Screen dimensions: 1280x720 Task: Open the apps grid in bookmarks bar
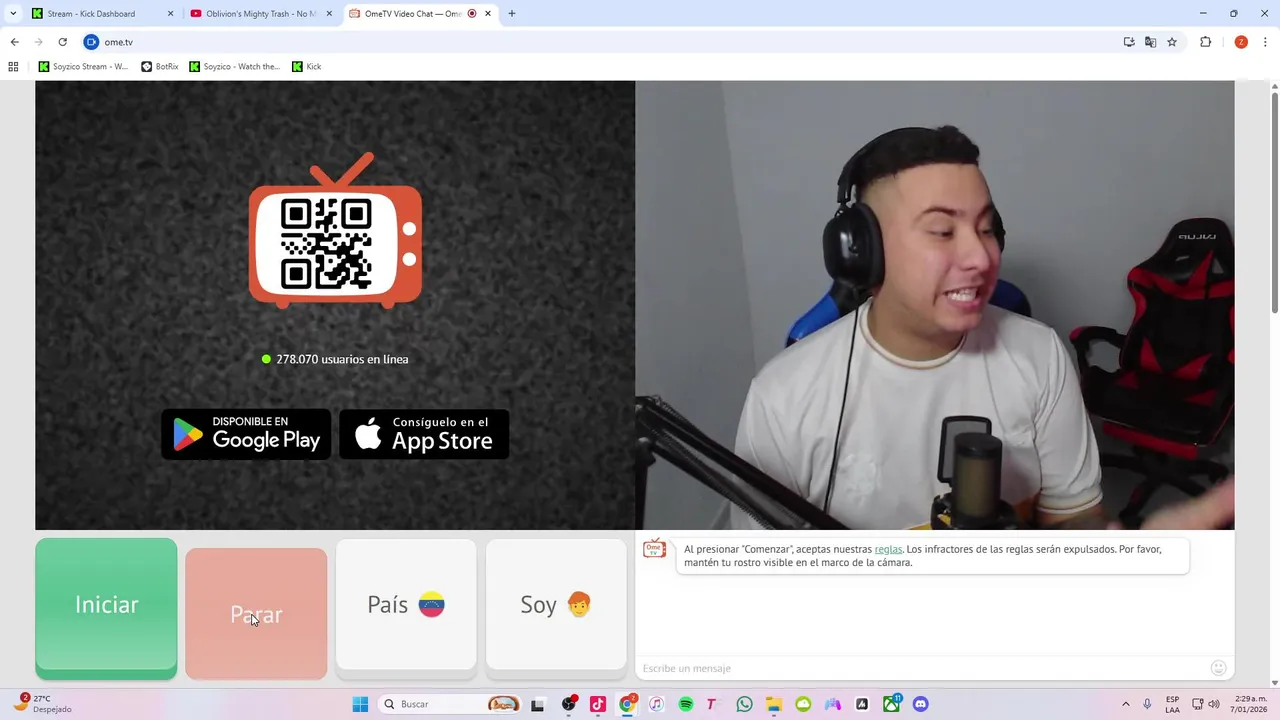pos(13,67)
